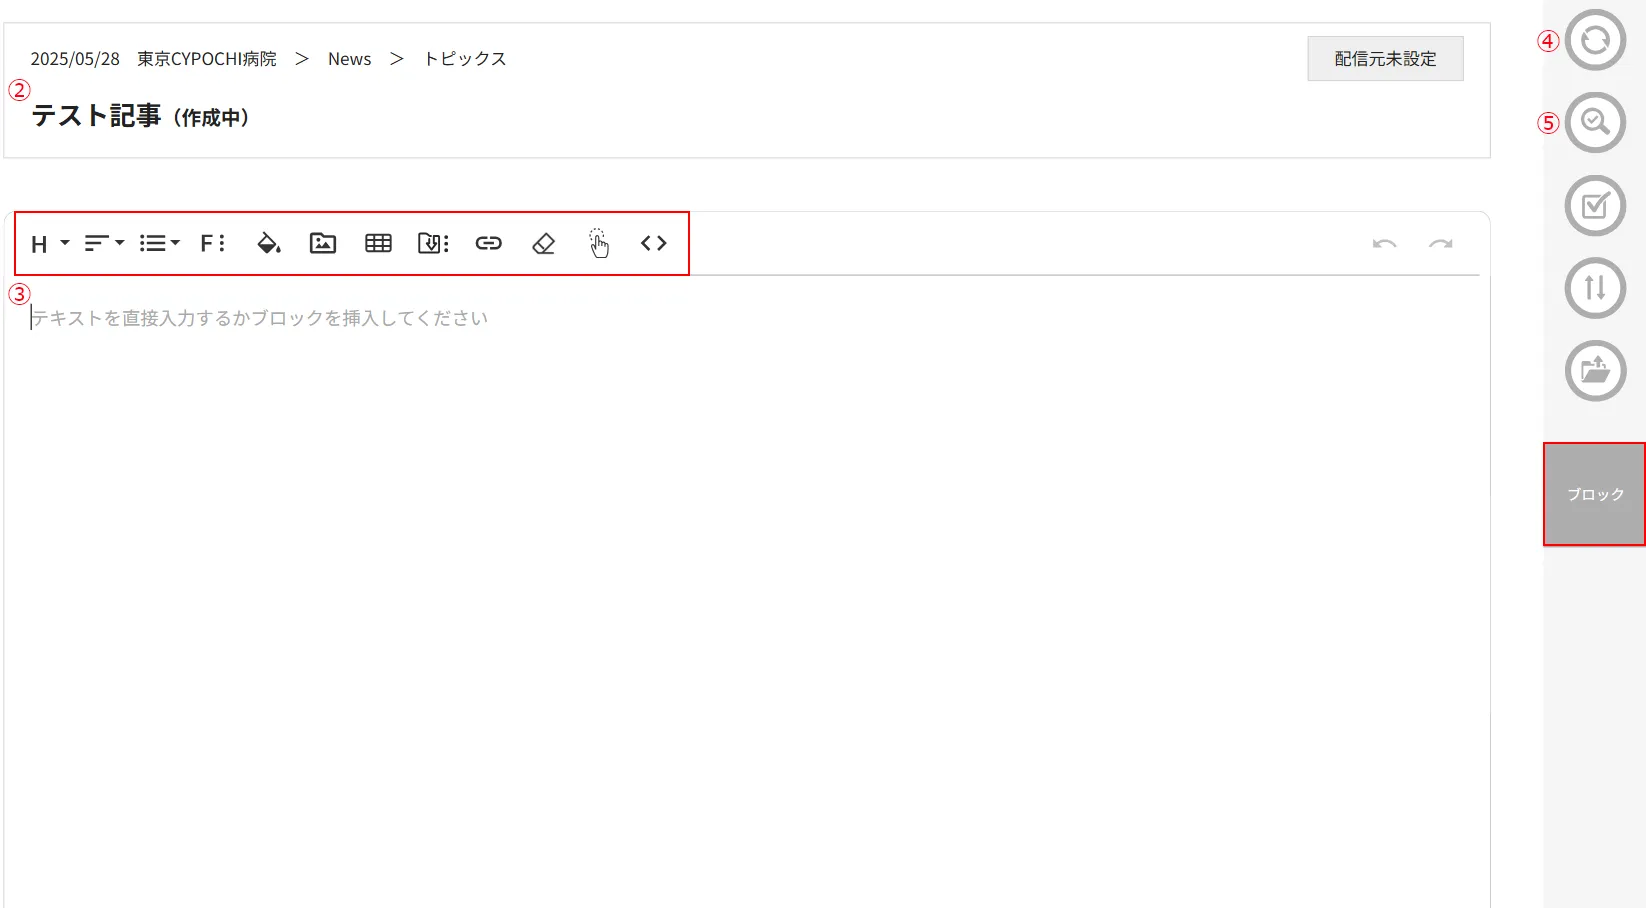1646x908 pixels.
Task: Click the トピックス breadcrumb
Action: pos(465,59)
